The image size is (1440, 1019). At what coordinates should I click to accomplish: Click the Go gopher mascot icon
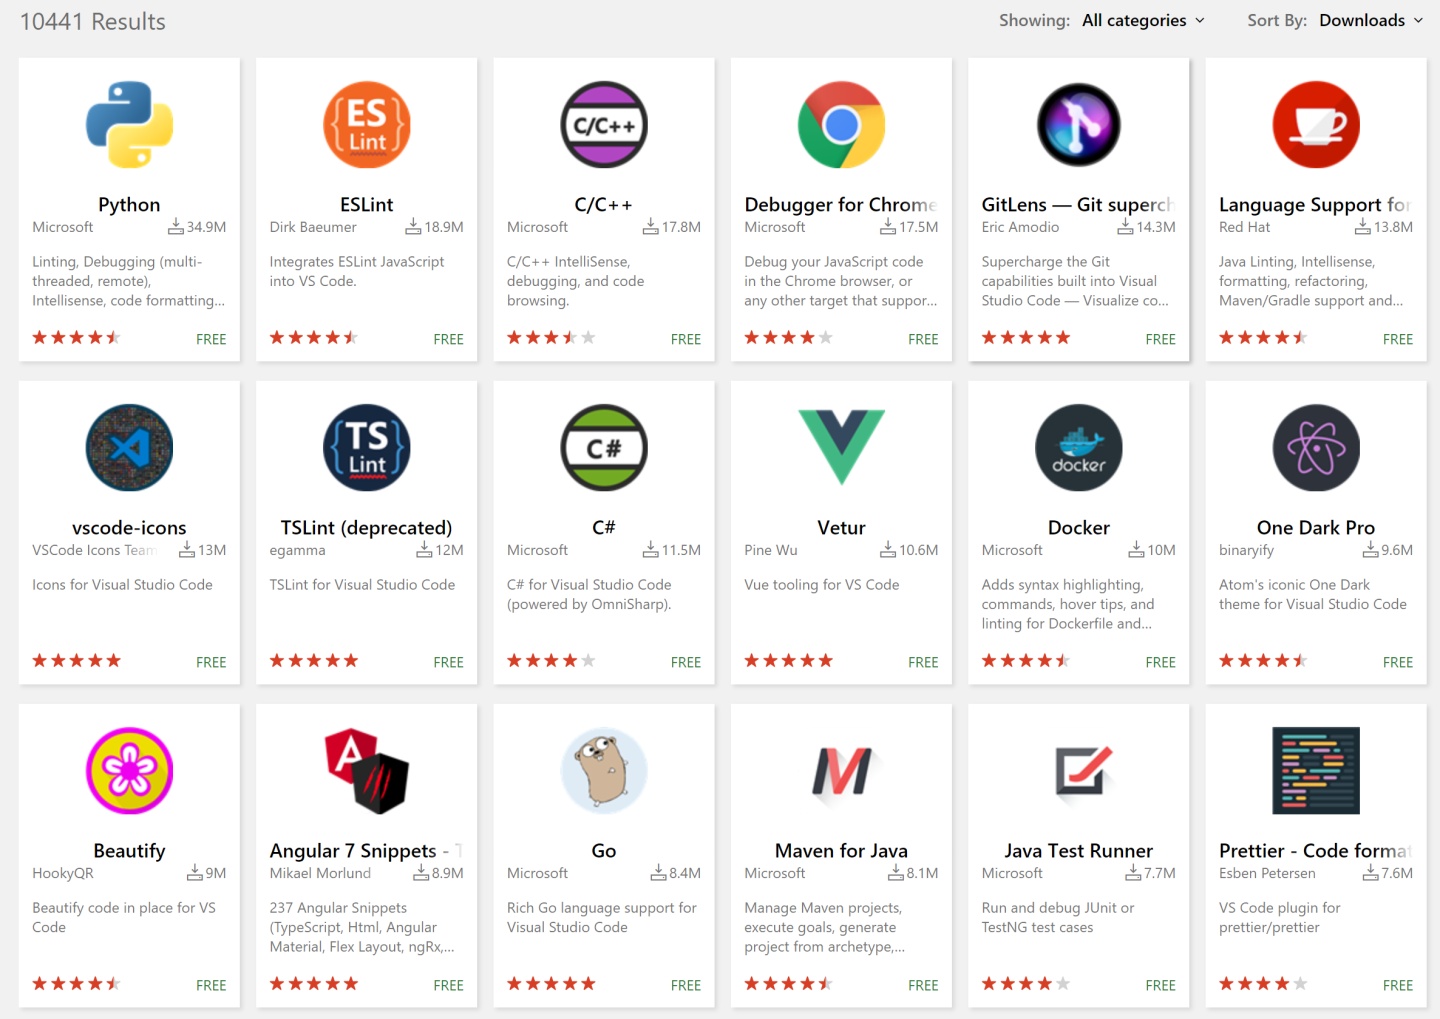tap(604, 771)
